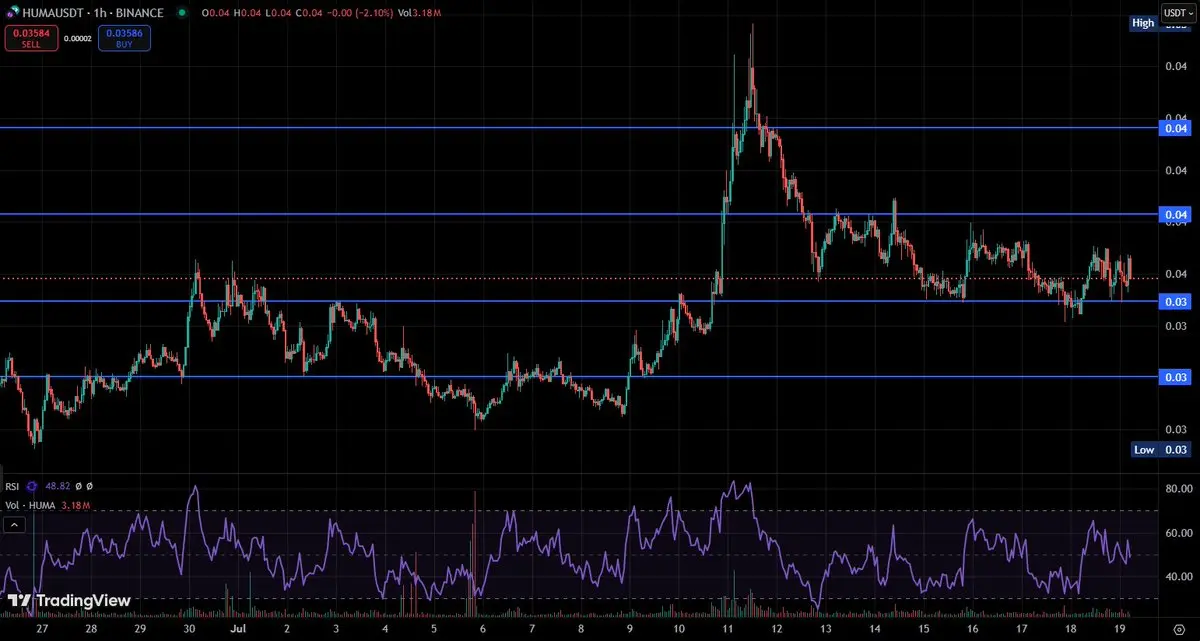Click the Jul label on time axis
This screenshot has width=1200, height=641.
coord(236,631)
